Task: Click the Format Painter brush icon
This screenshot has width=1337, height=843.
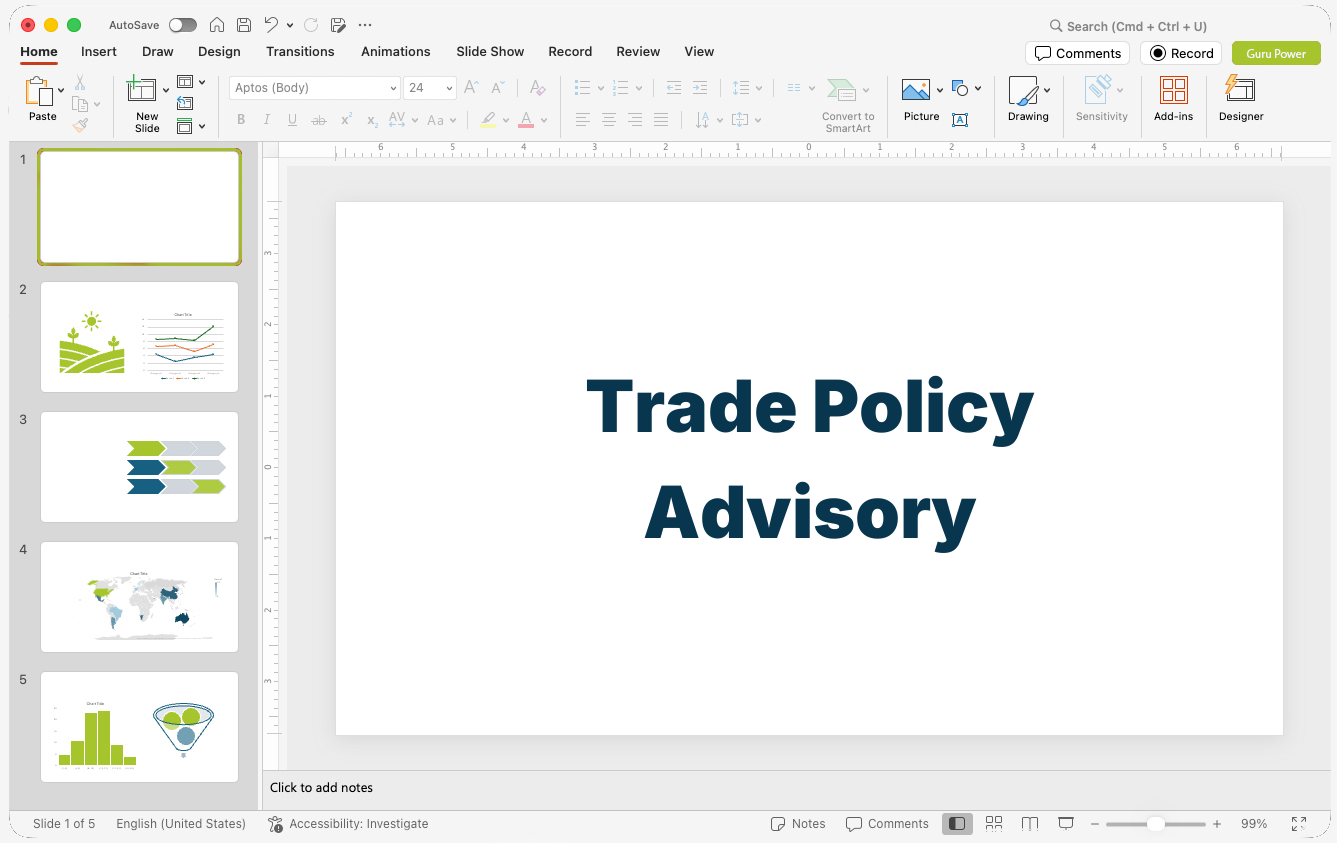Action: 80,125
